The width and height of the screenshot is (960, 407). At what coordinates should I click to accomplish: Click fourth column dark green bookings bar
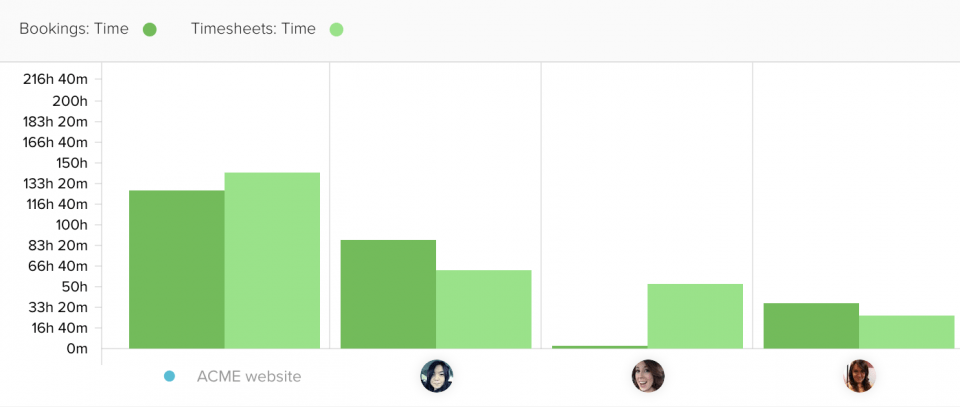(x=811, y=326)
